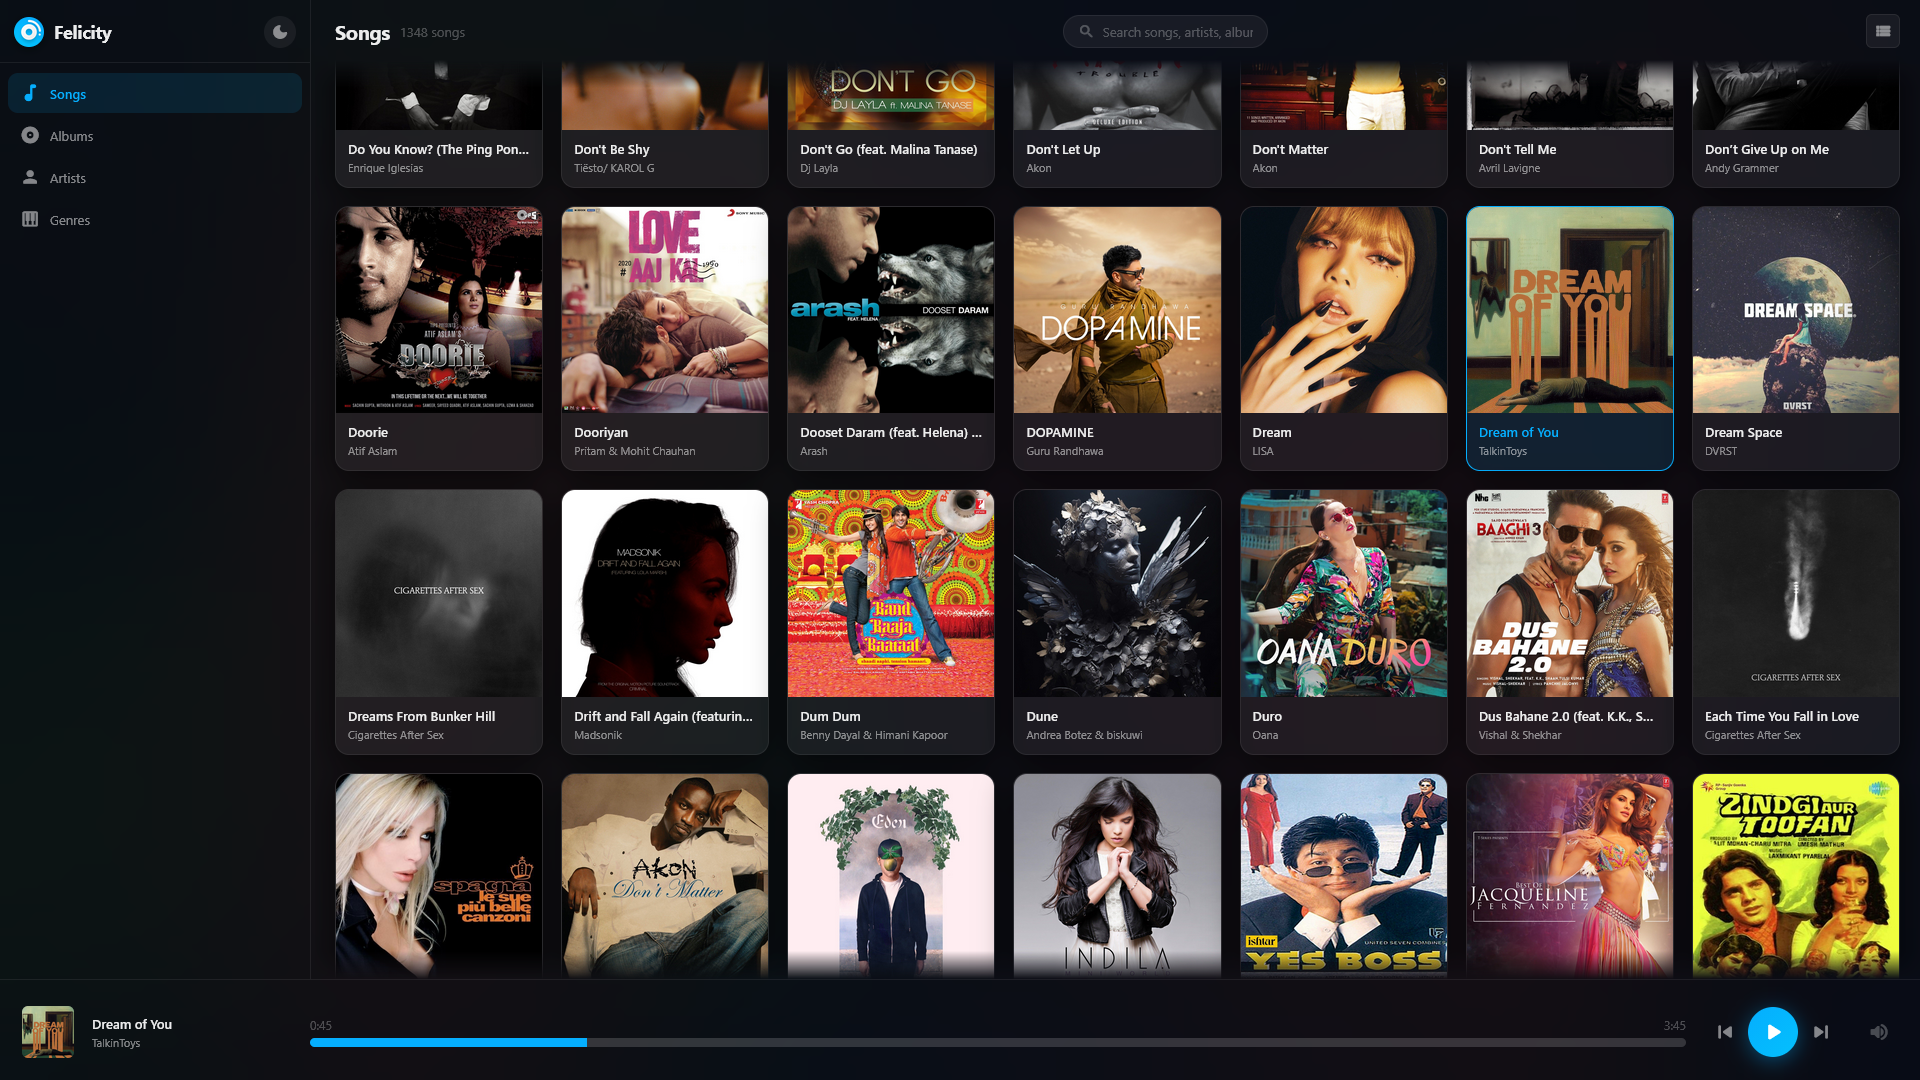
Task: Select the Dream of You song card
Action: 1570,338
